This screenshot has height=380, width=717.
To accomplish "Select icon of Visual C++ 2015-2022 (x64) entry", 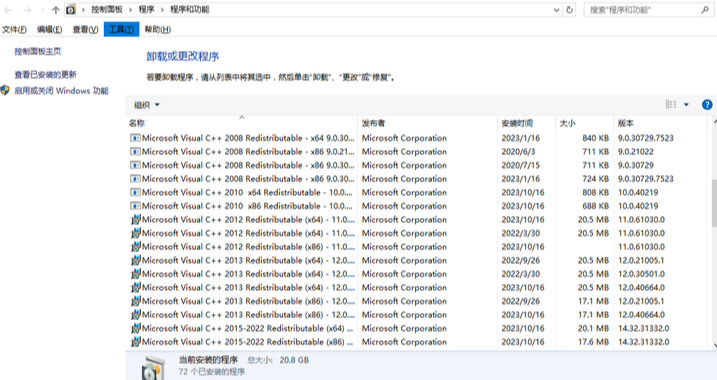I will pos(135,328).
